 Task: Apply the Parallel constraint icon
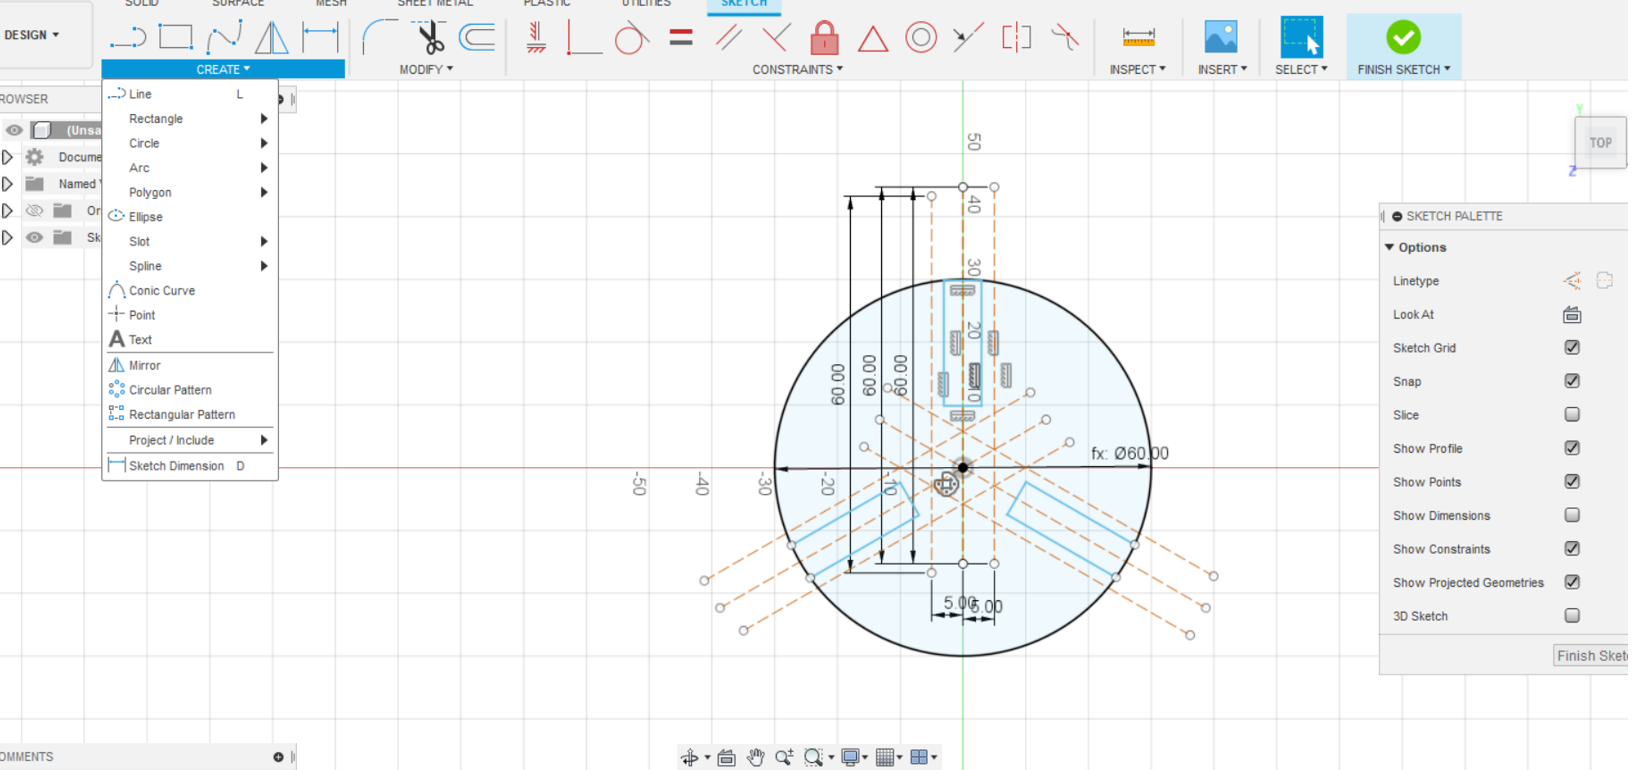[x=729, y=38]
